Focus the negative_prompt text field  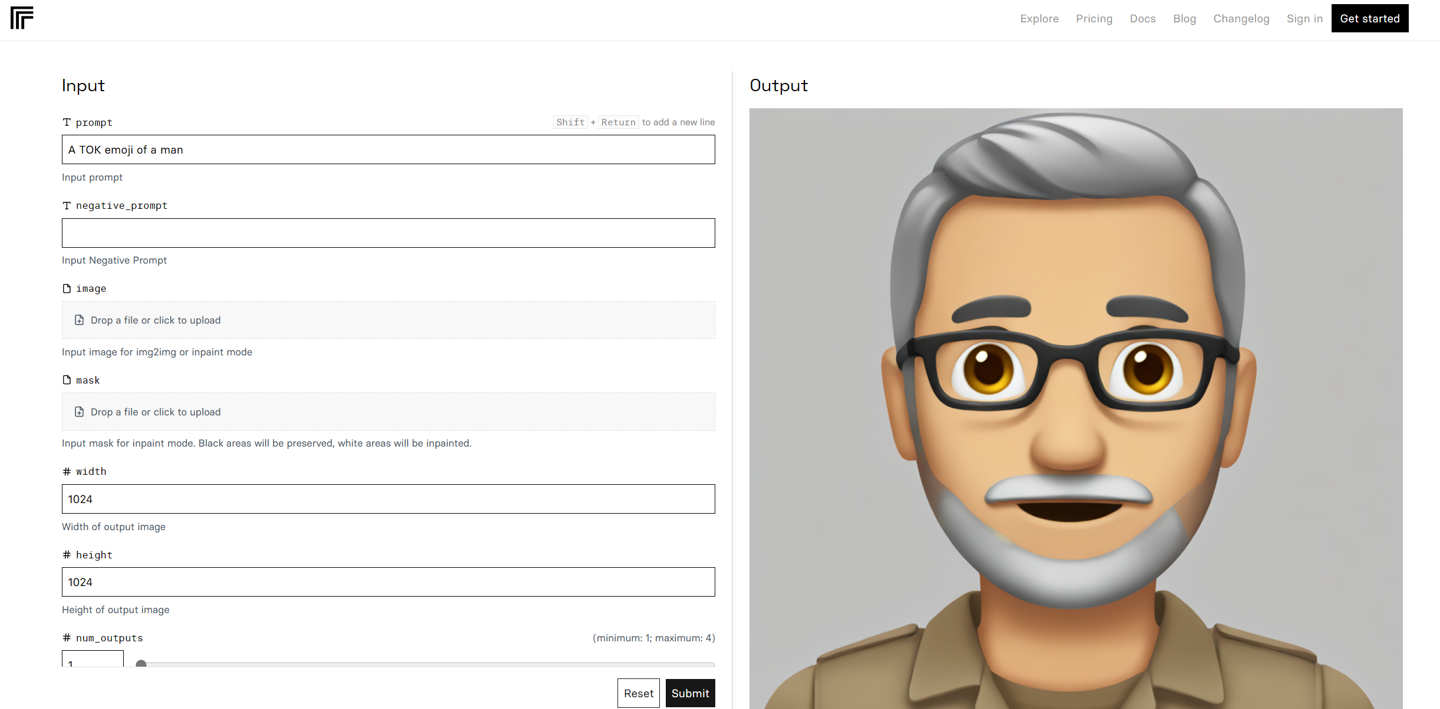388,233
